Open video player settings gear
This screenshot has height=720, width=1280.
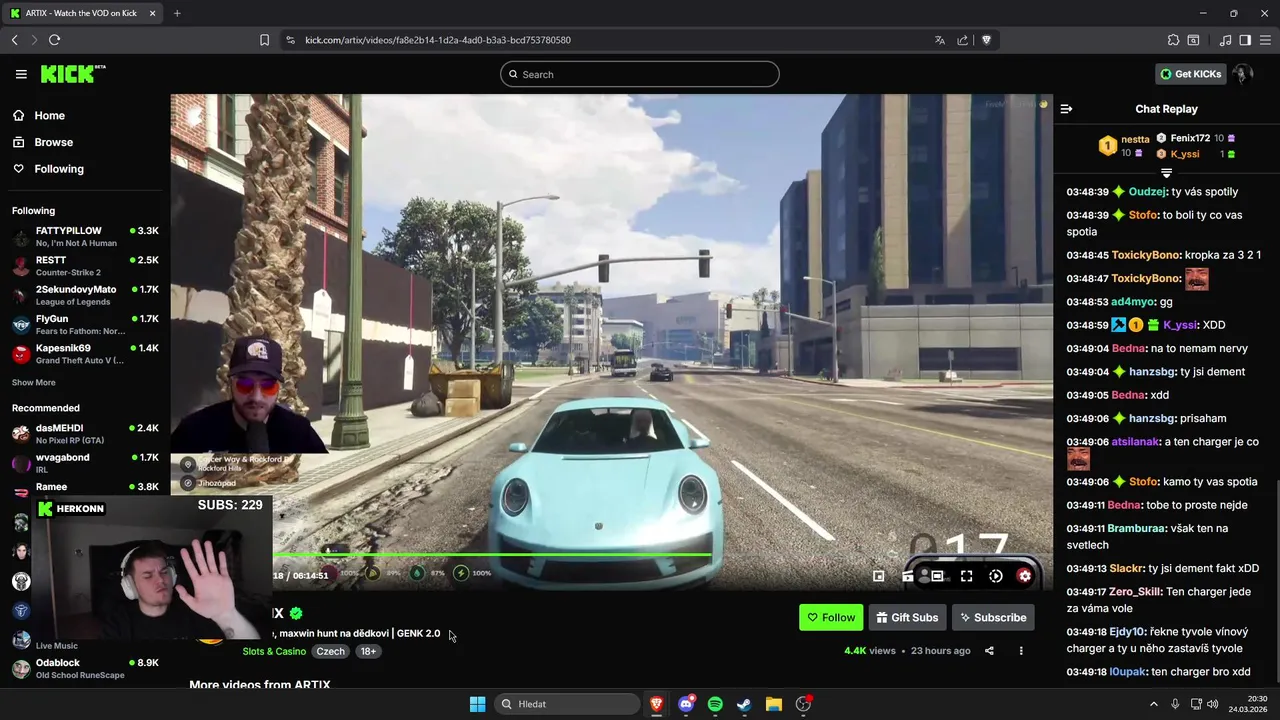[1024, 576]
